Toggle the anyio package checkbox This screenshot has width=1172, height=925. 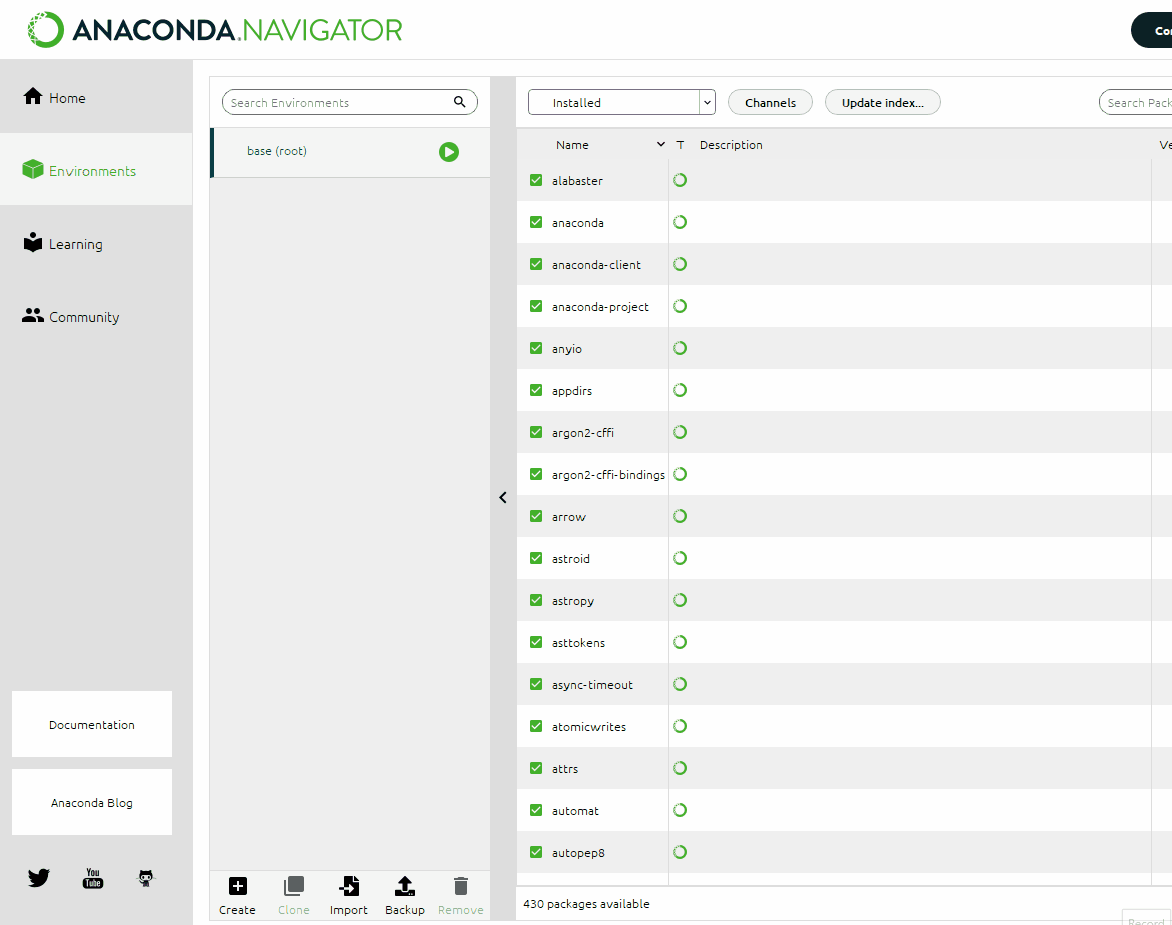(x=536, y=347)
